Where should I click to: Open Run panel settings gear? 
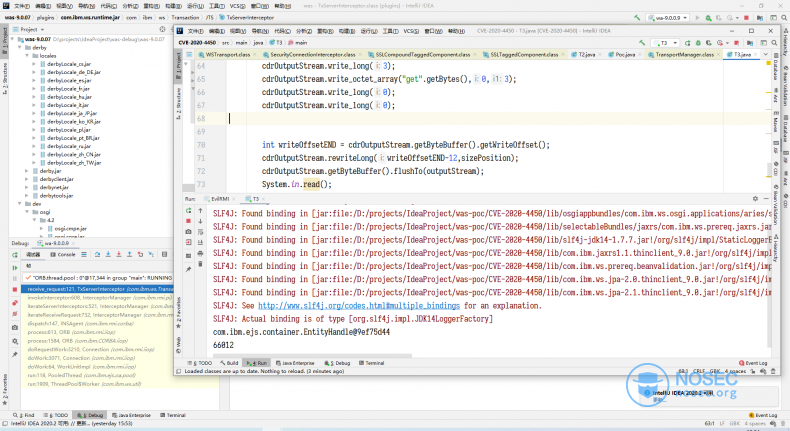tap(755, 199)
